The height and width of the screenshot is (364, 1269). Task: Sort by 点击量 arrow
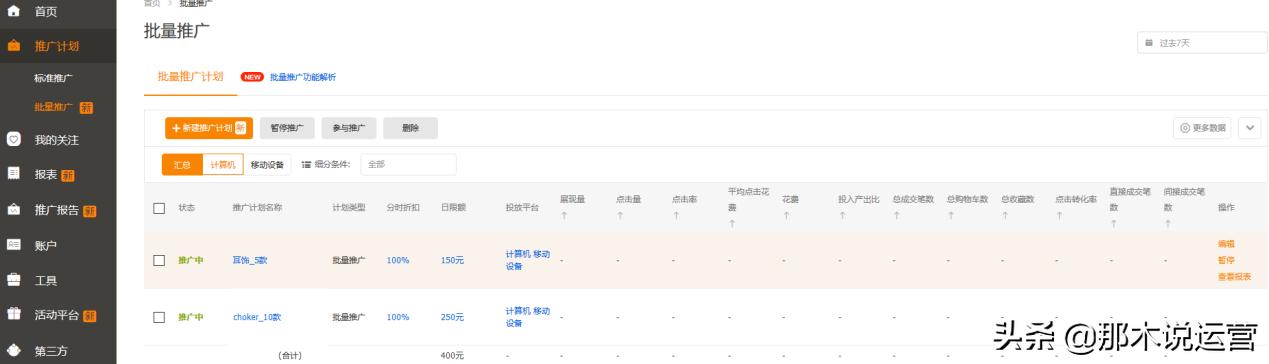coord(620,215)
